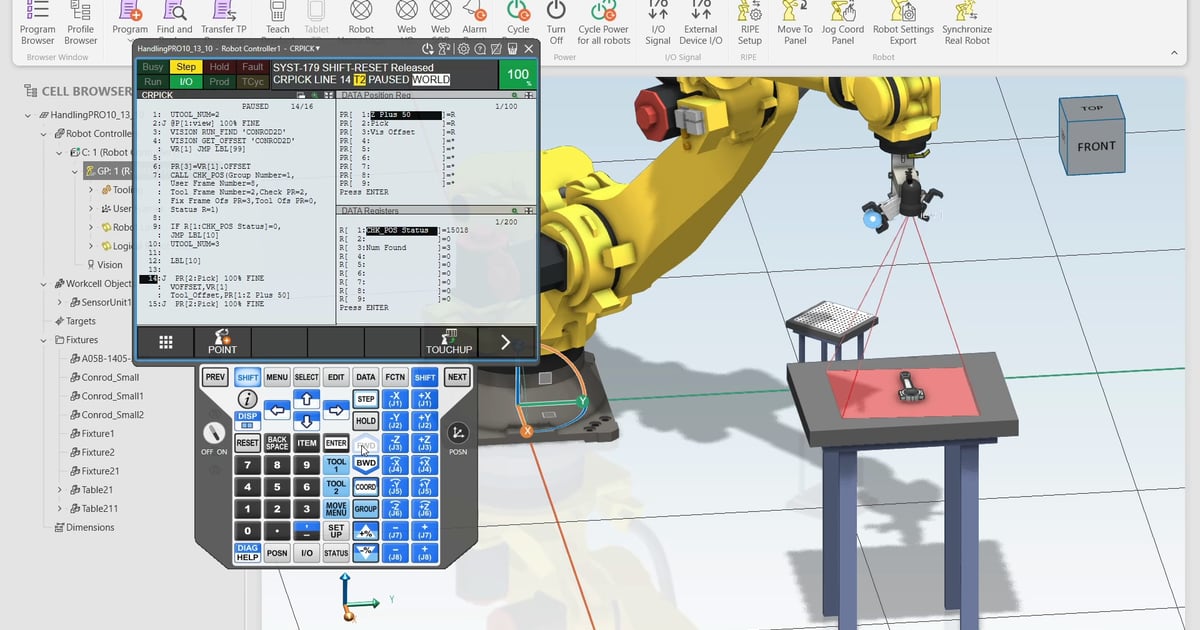Collapse the Fixtures tree node
1200x630 pixels.
coord(43,340)
